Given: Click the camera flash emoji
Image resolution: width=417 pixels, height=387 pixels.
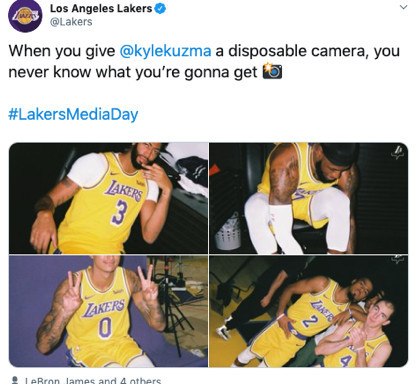Looking at the screenshot, I should click(272, 71).
